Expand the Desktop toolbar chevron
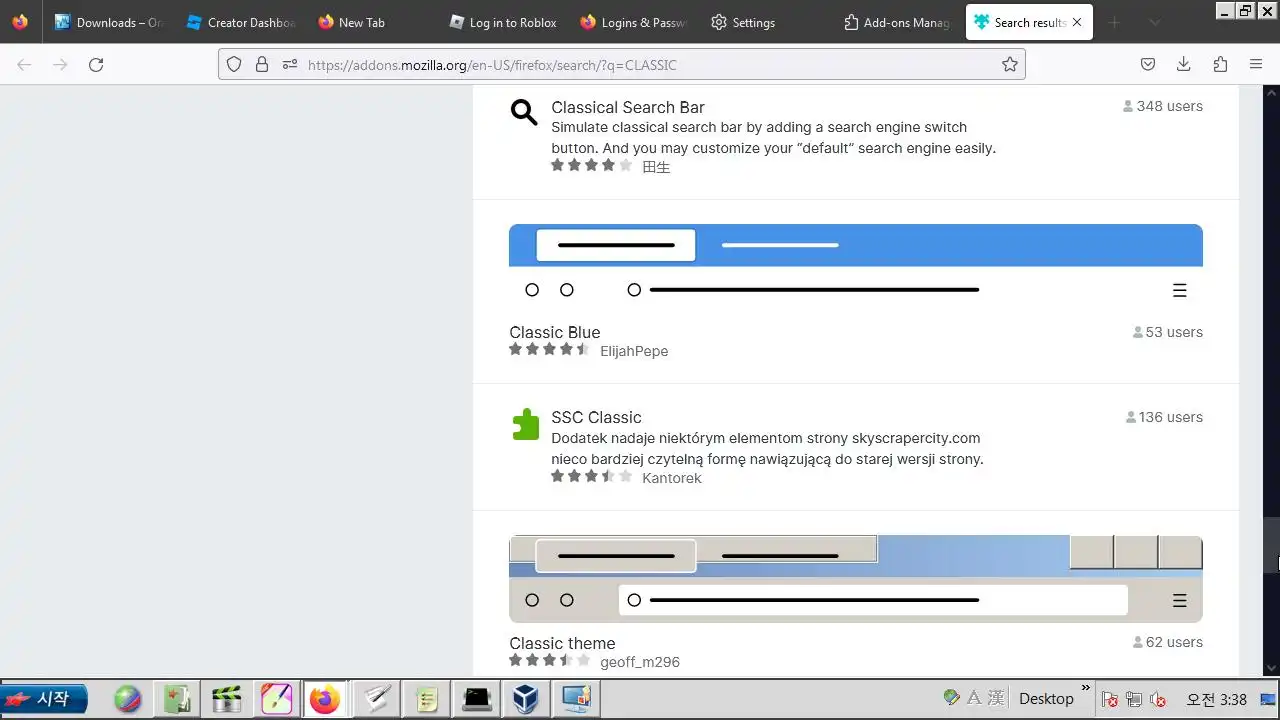The height and width of the screenshot is (720, 1280). pos(1086,688)
